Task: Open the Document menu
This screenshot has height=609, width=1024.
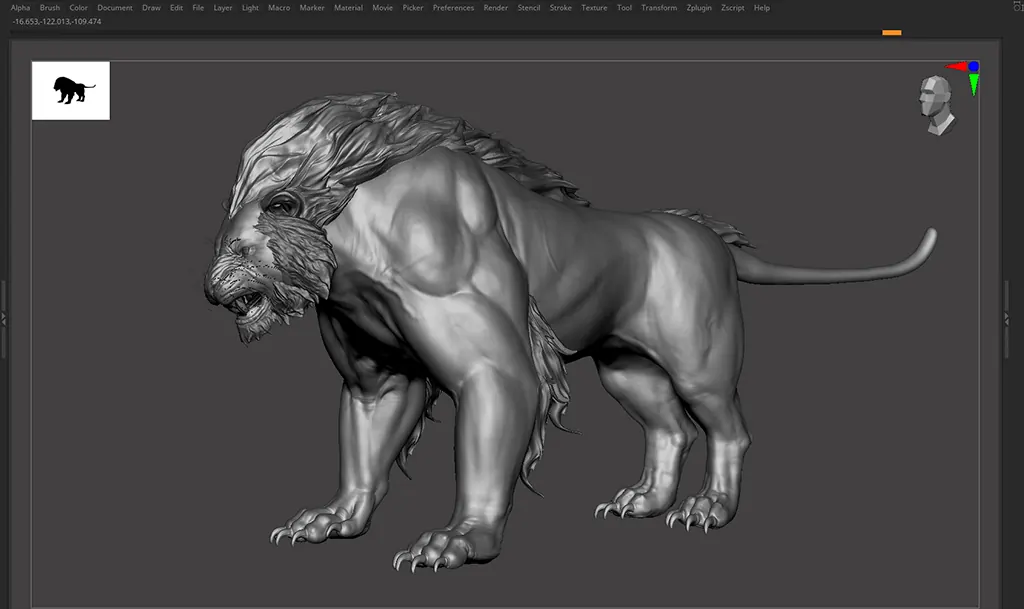Action: (115, 8)
